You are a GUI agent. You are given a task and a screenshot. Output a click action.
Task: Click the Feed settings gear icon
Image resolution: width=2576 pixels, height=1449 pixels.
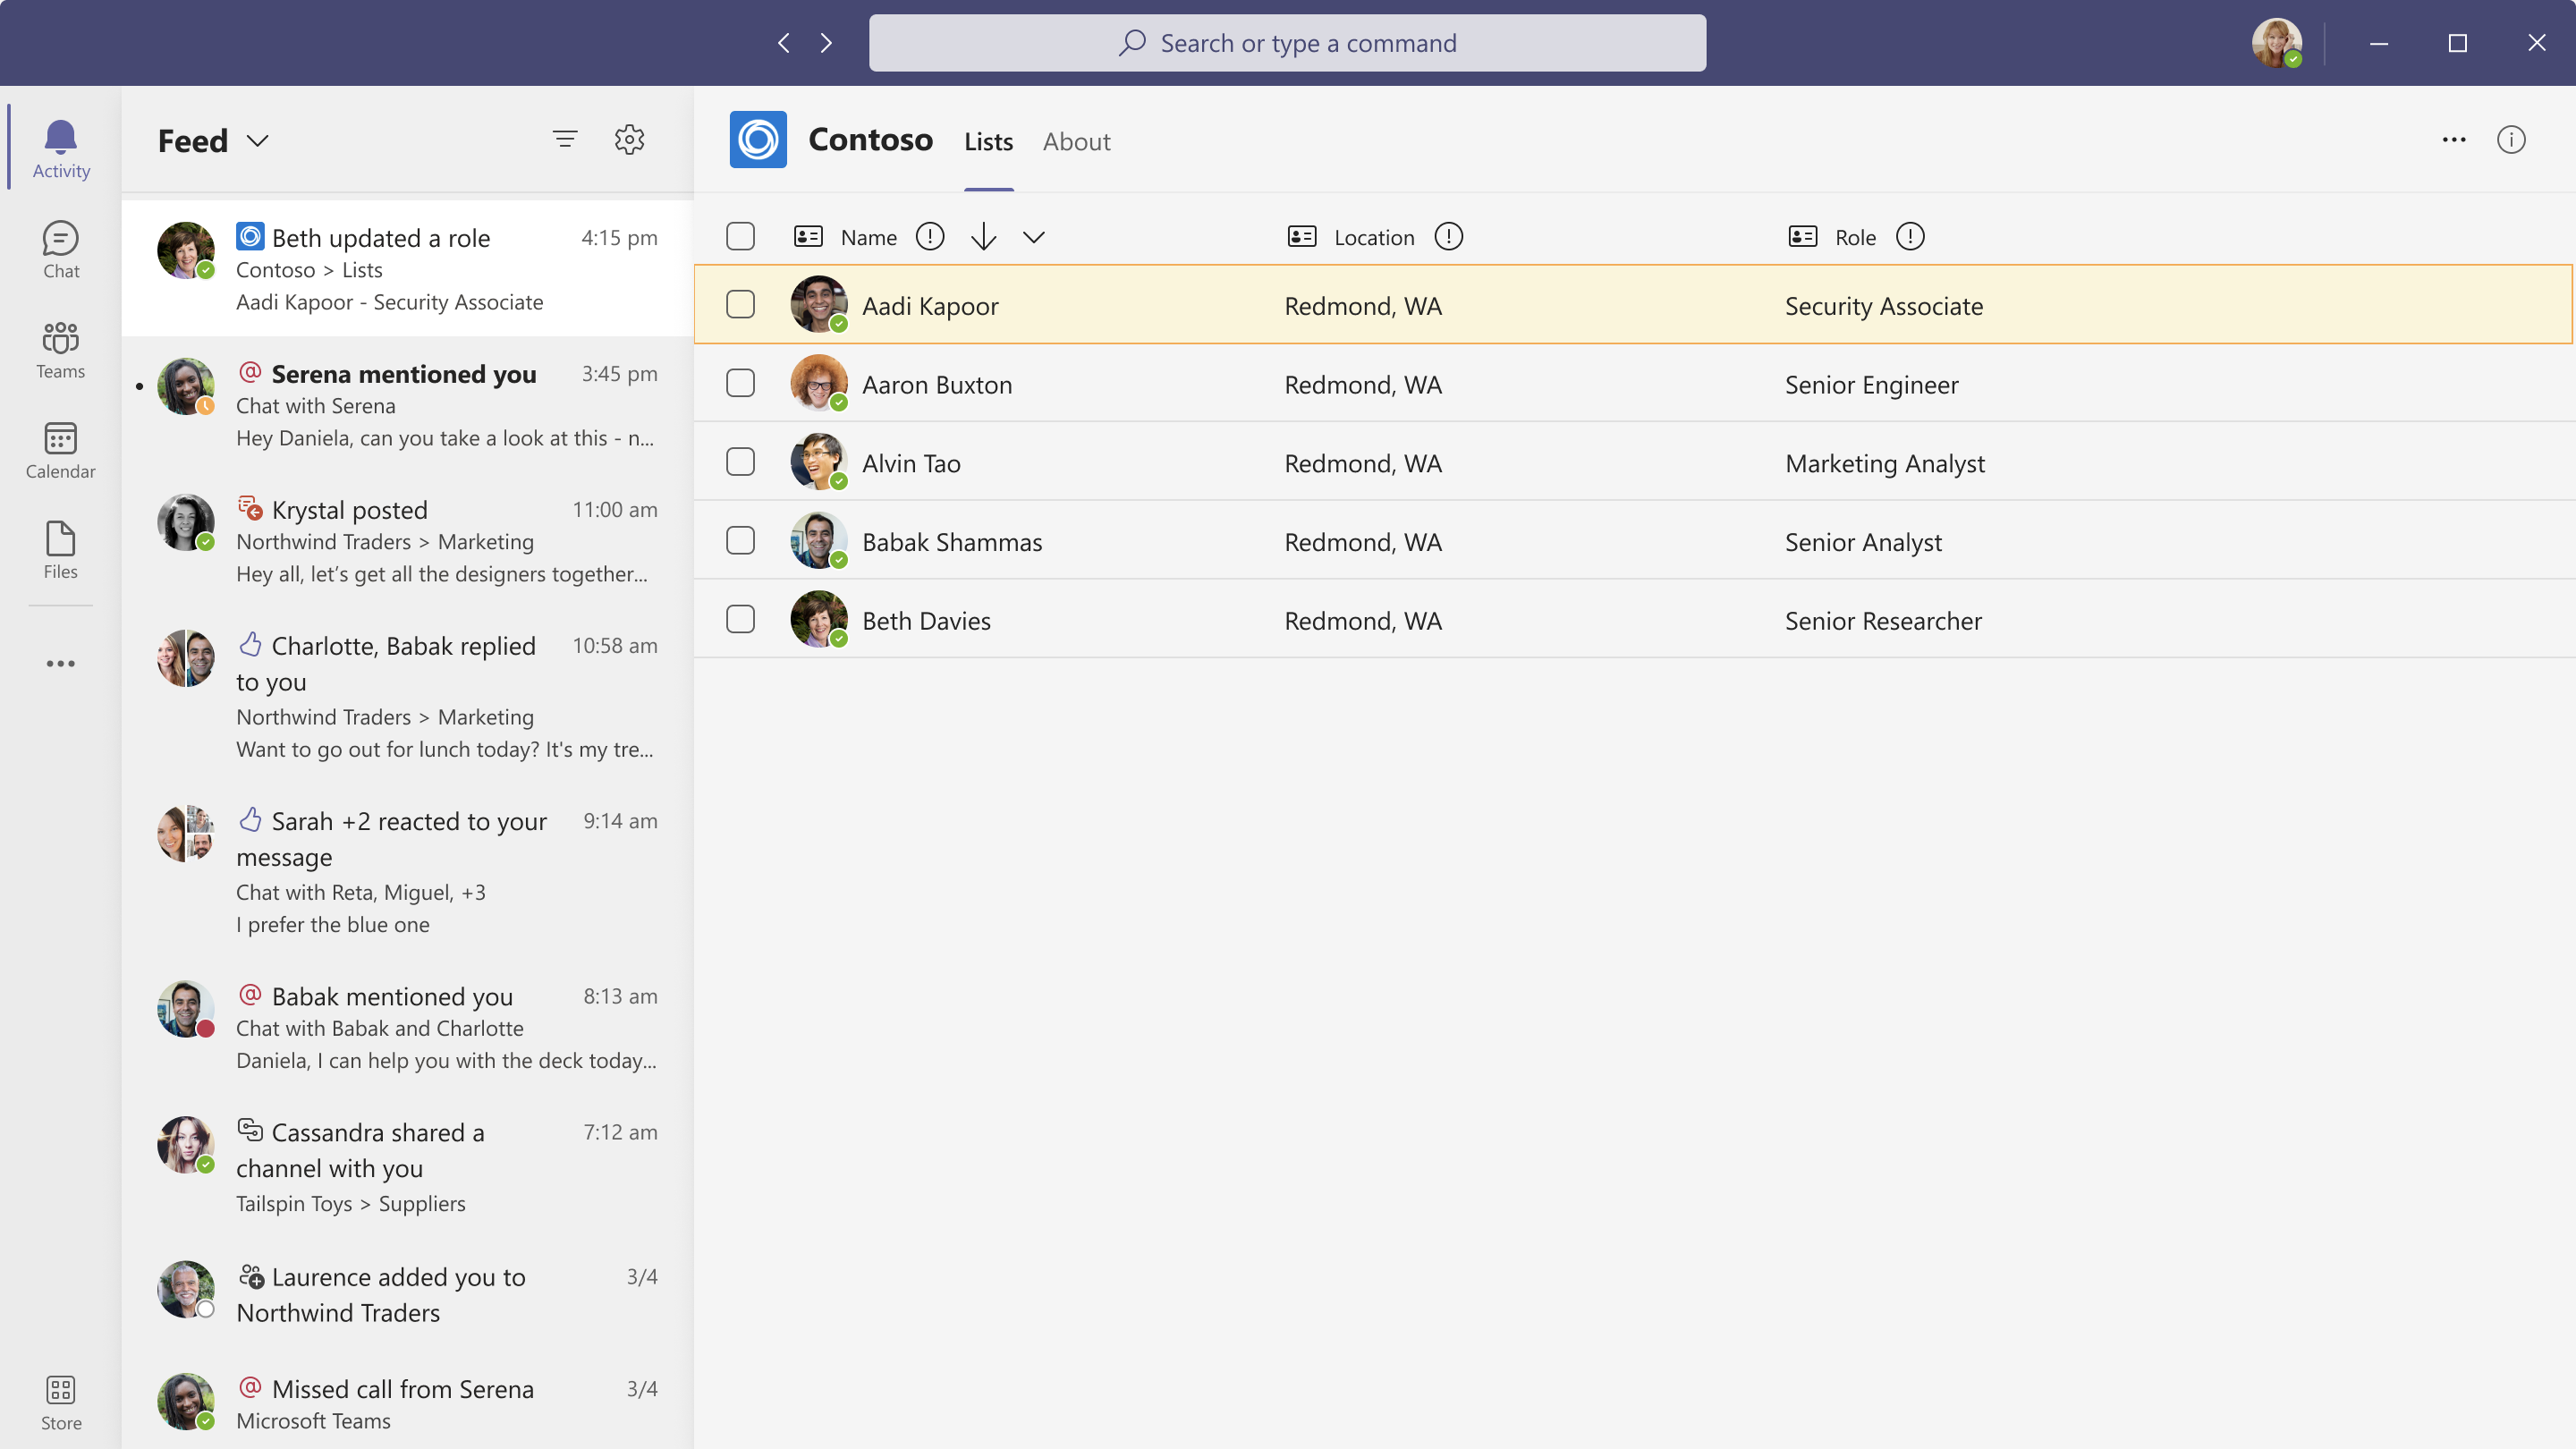(x=628, y=140)
